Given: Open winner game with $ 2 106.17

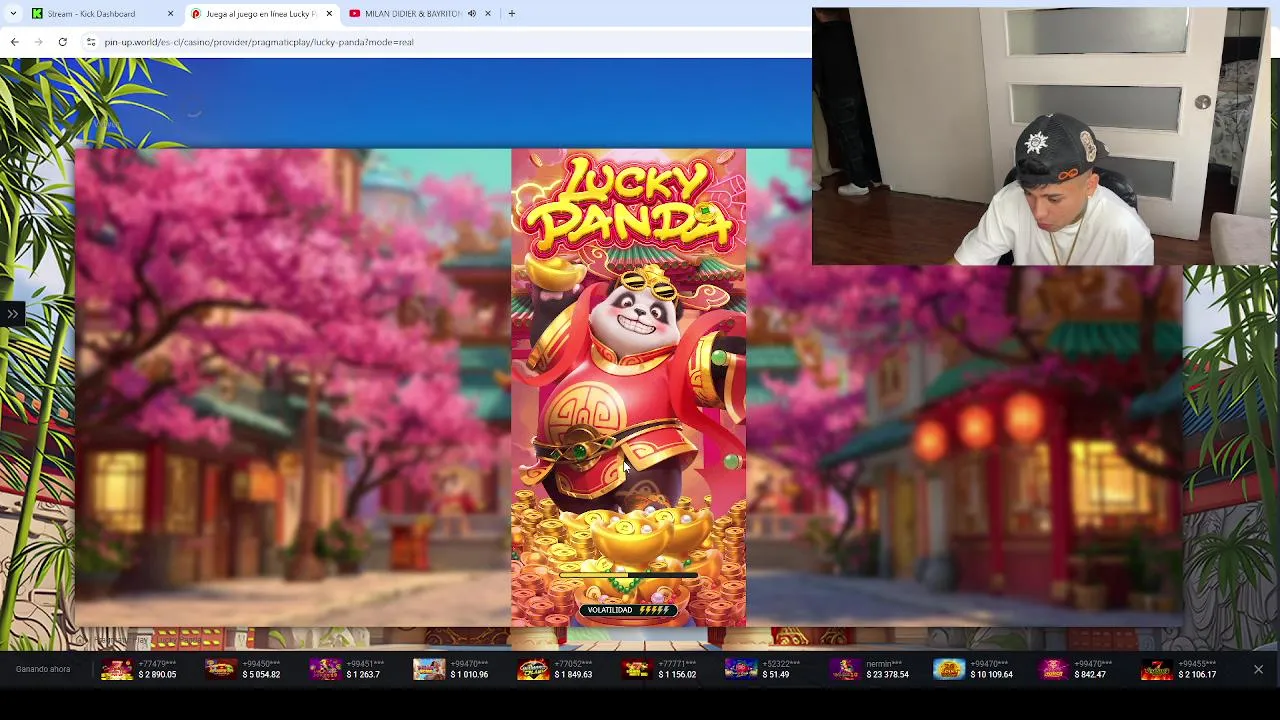Looking at the screenshot, I should pos(1180,669).
